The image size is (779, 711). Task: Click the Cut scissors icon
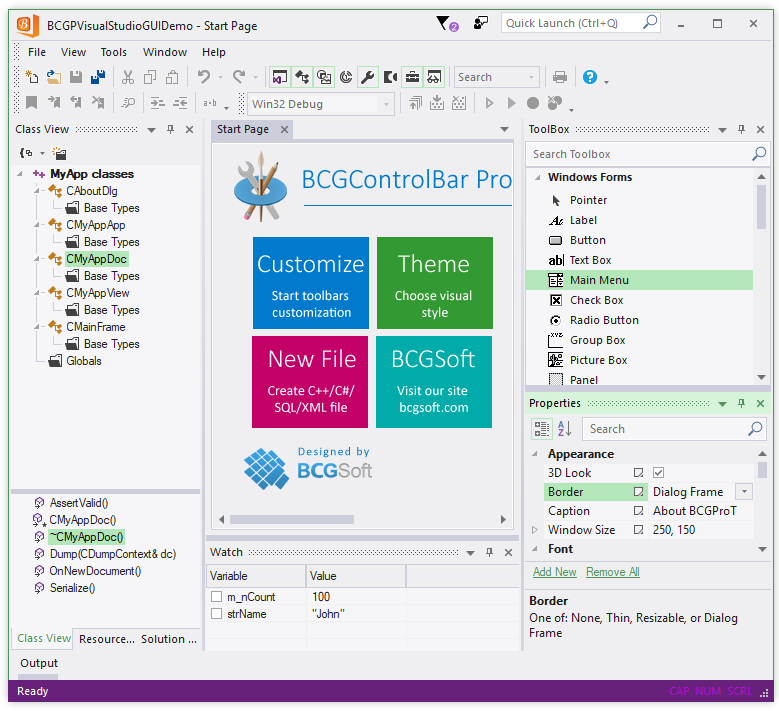click(x=128, y=77)
